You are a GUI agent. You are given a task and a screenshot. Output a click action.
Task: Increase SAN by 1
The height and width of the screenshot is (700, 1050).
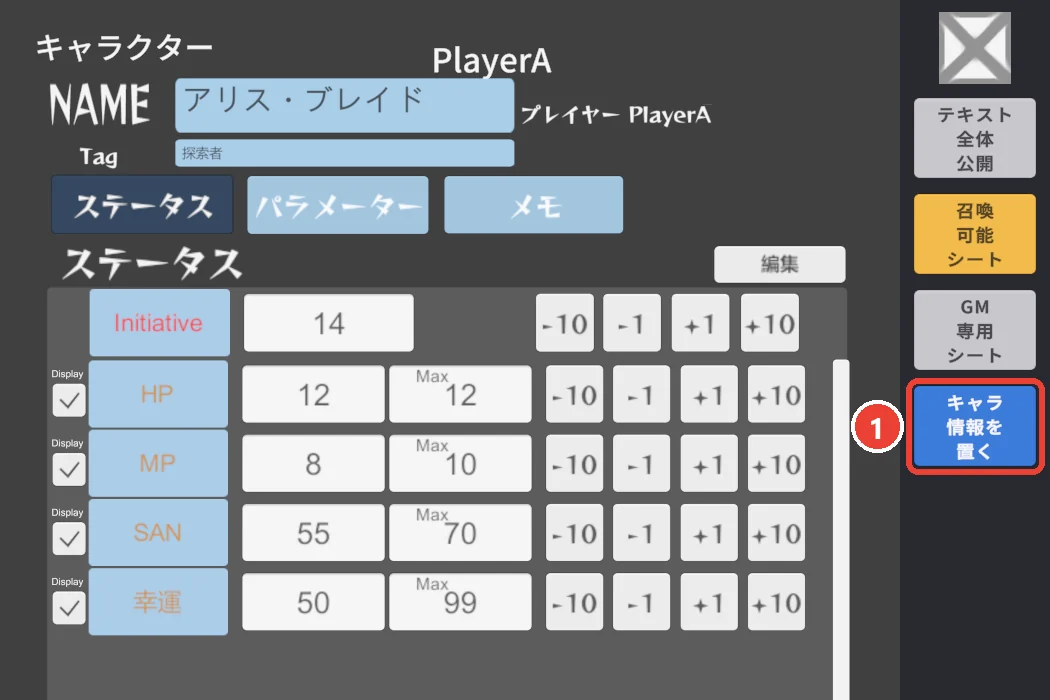709,533
